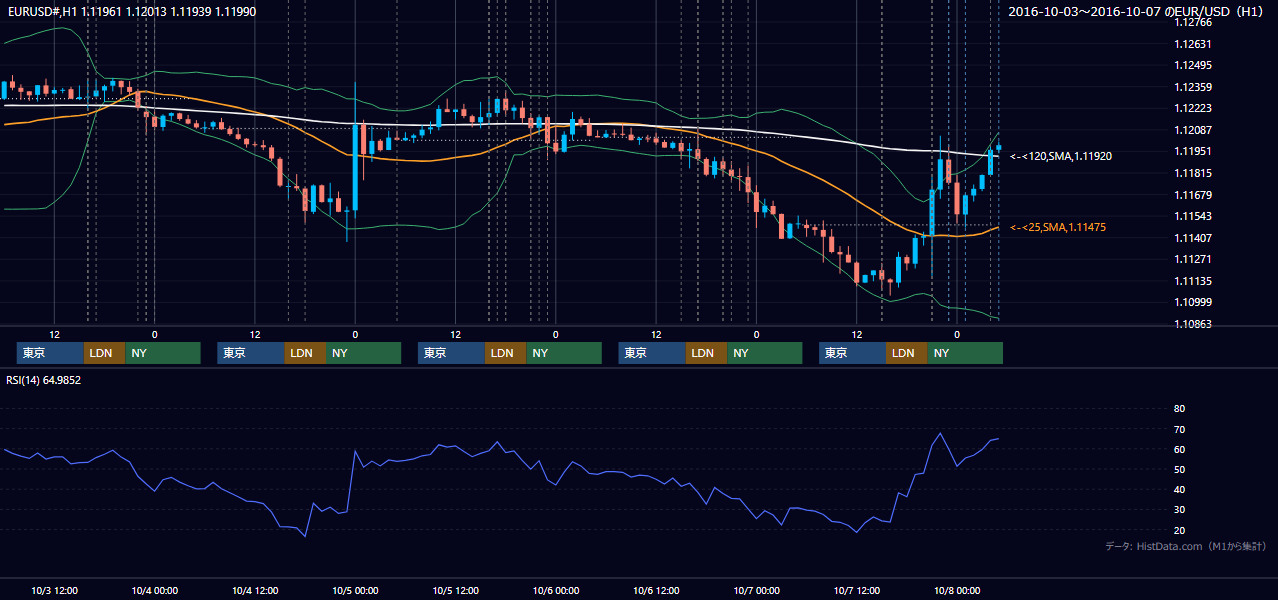Click price axis value 1.11951

(1192, 151)
